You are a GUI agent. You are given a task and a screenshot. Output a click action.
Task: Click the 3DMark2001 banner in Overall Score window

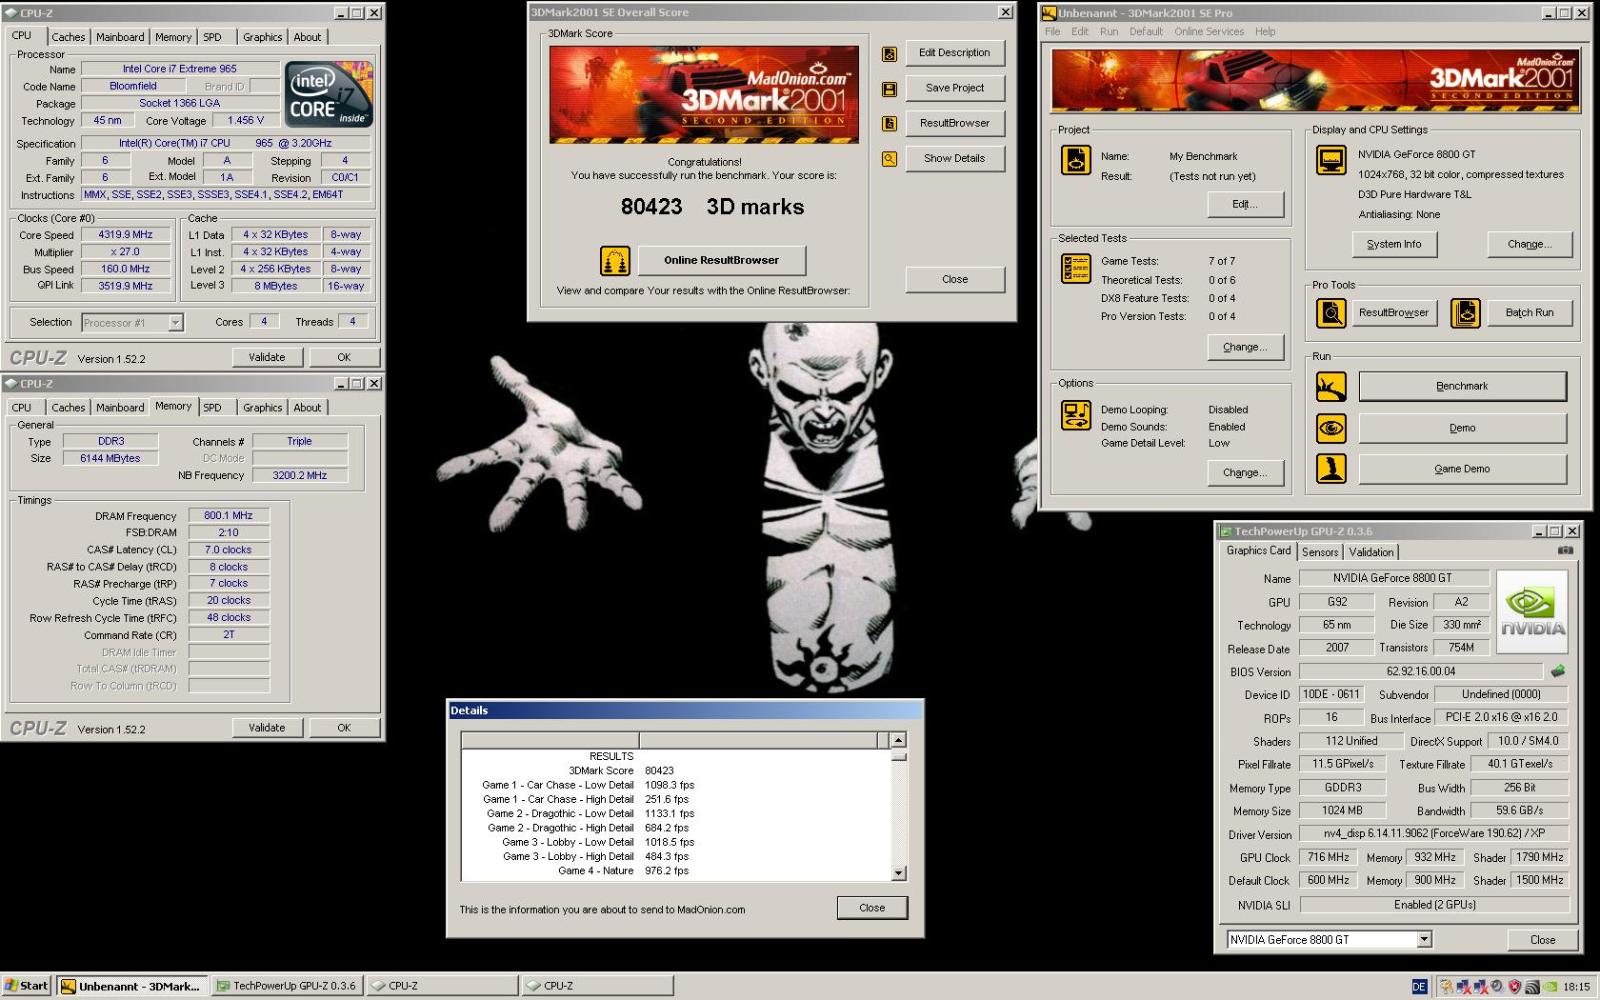point(704,94)
